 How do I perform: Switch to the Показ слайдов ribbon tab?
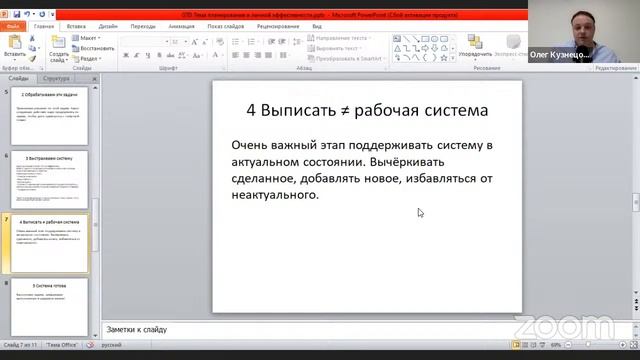tap(226, 27)
